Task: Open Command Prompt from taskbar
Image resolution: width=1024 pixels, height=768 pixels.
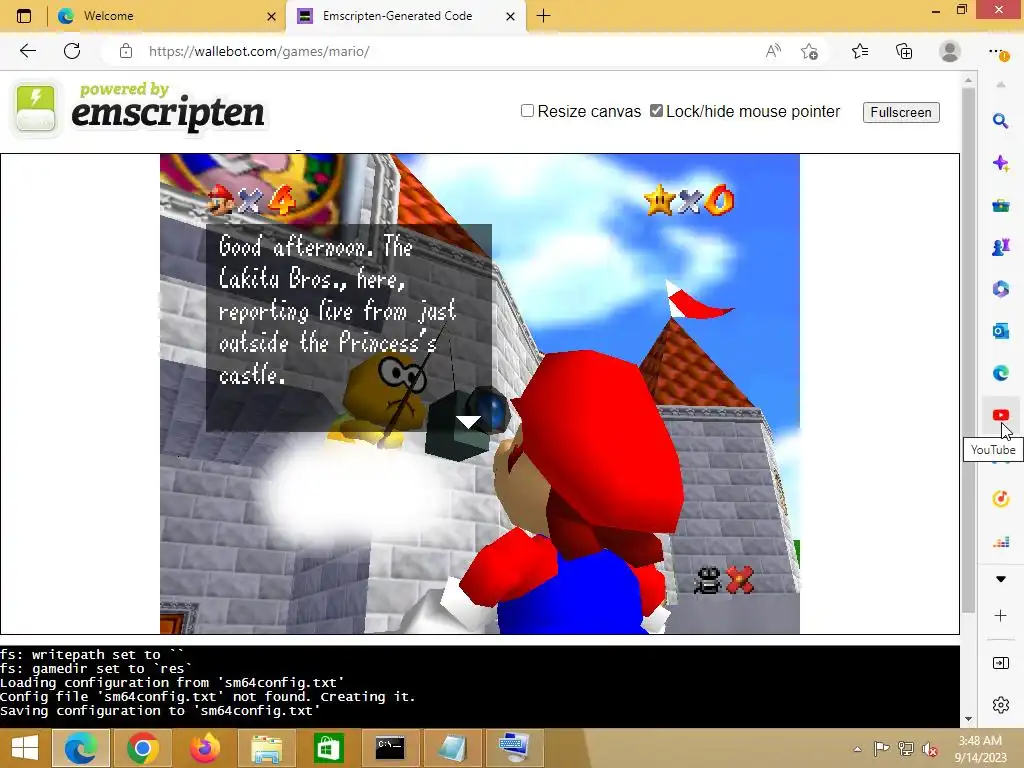Action: pyautogui.click(x=390, y=748)
